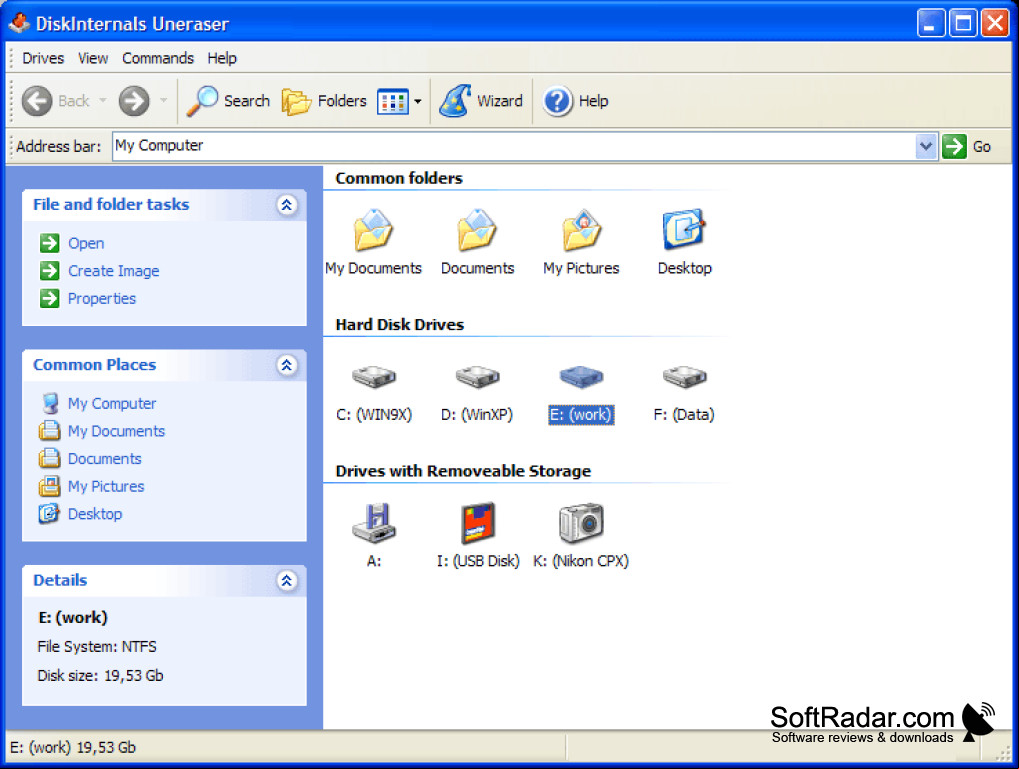Screen dimensions: 1019x769
Task: Collapse the Common Places panel
Action: [x=287, y=365]
